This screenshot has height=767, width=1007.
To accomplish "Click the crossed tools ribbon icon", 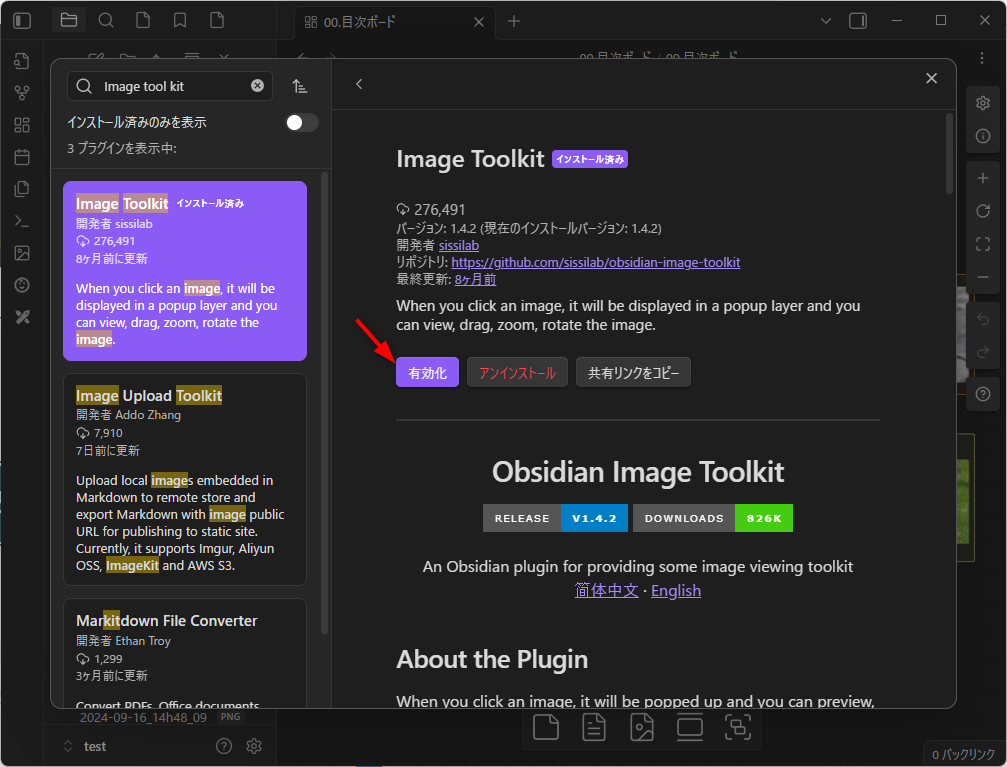I will click(22, 317).
